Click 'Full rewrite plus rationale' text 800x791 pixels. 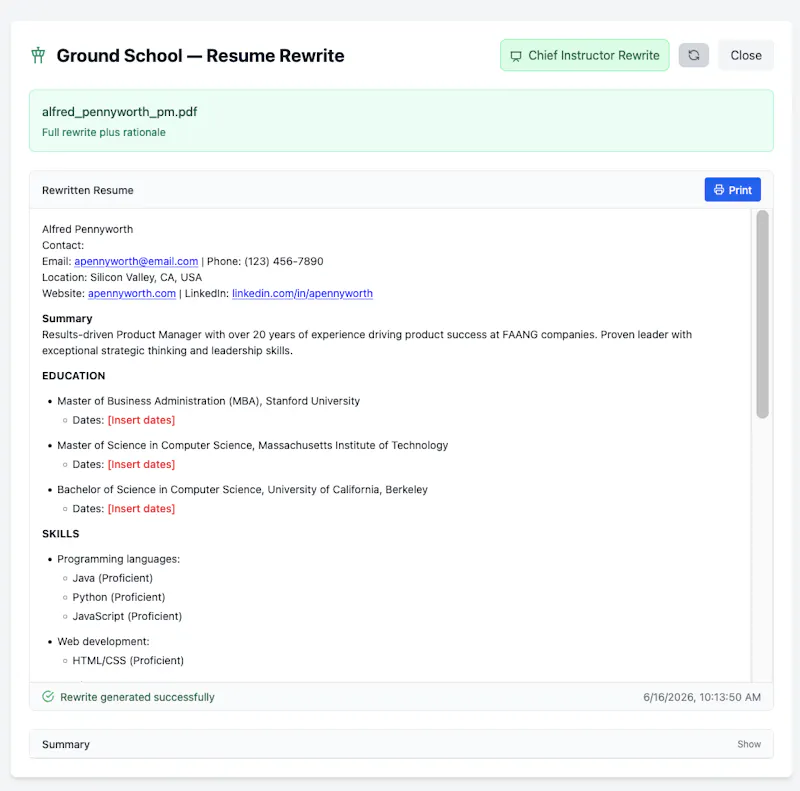104,133
